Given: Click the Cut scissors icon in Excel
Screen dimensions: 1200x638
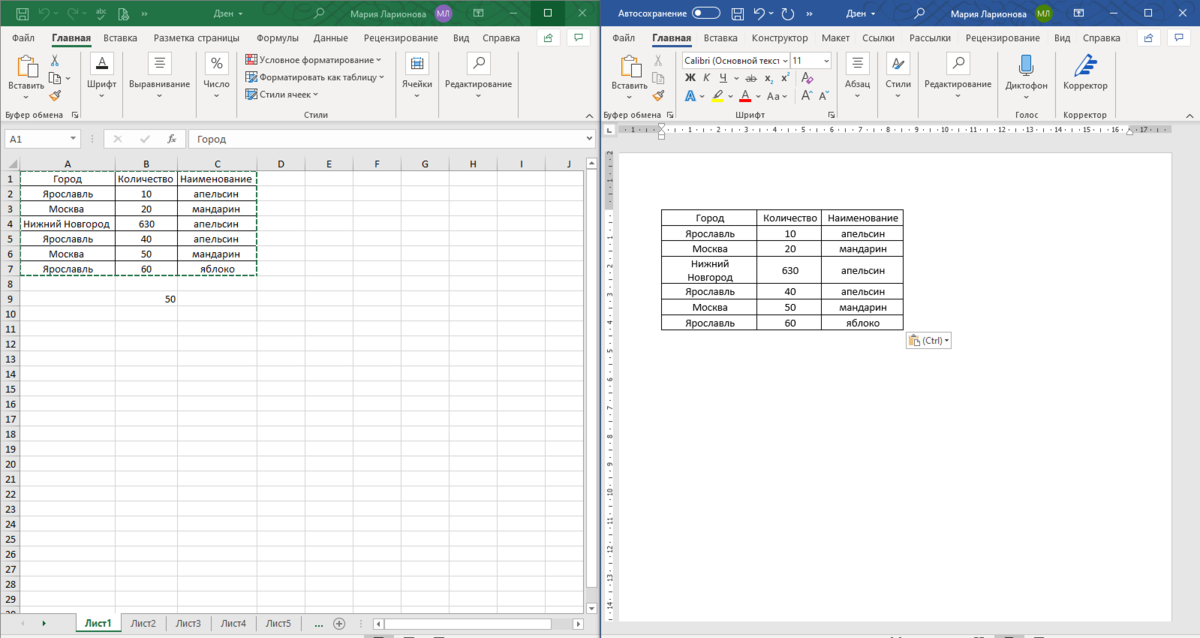Looking at the screenshot, I should point(55,60).
